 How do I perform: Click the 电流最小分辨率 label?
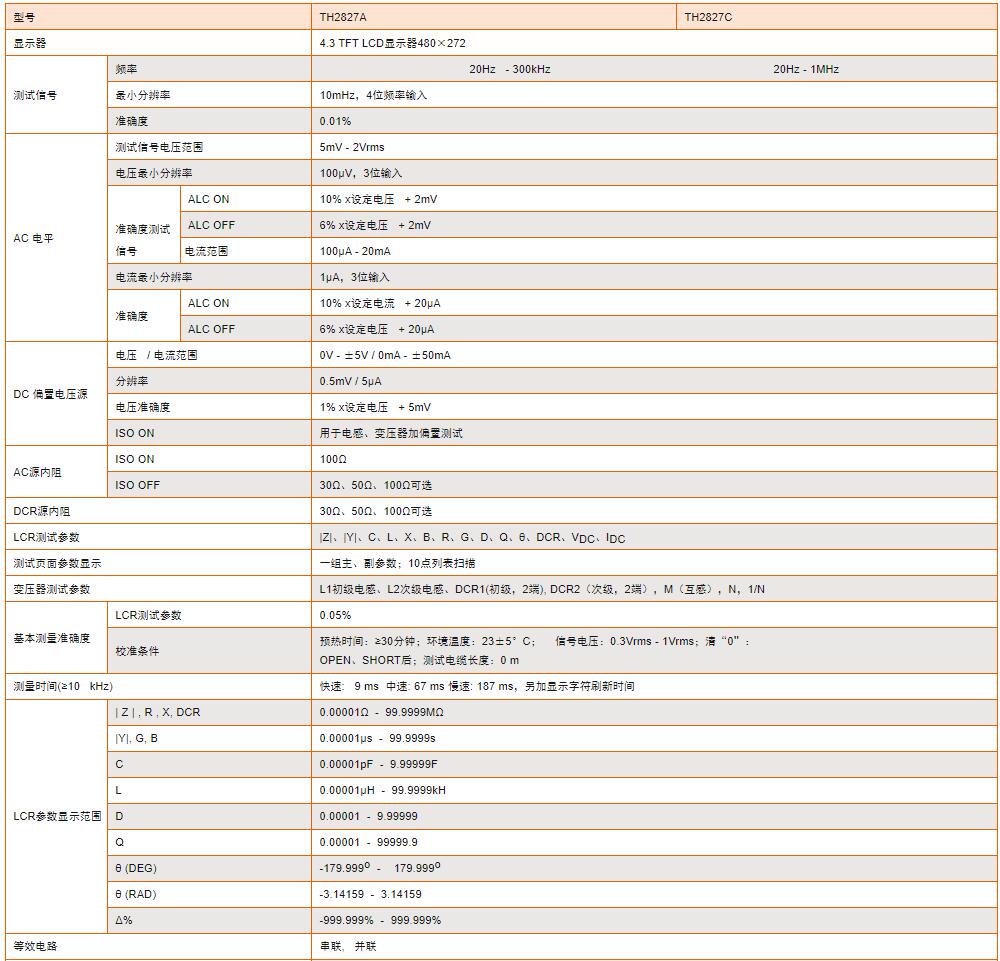pos(154,277)
